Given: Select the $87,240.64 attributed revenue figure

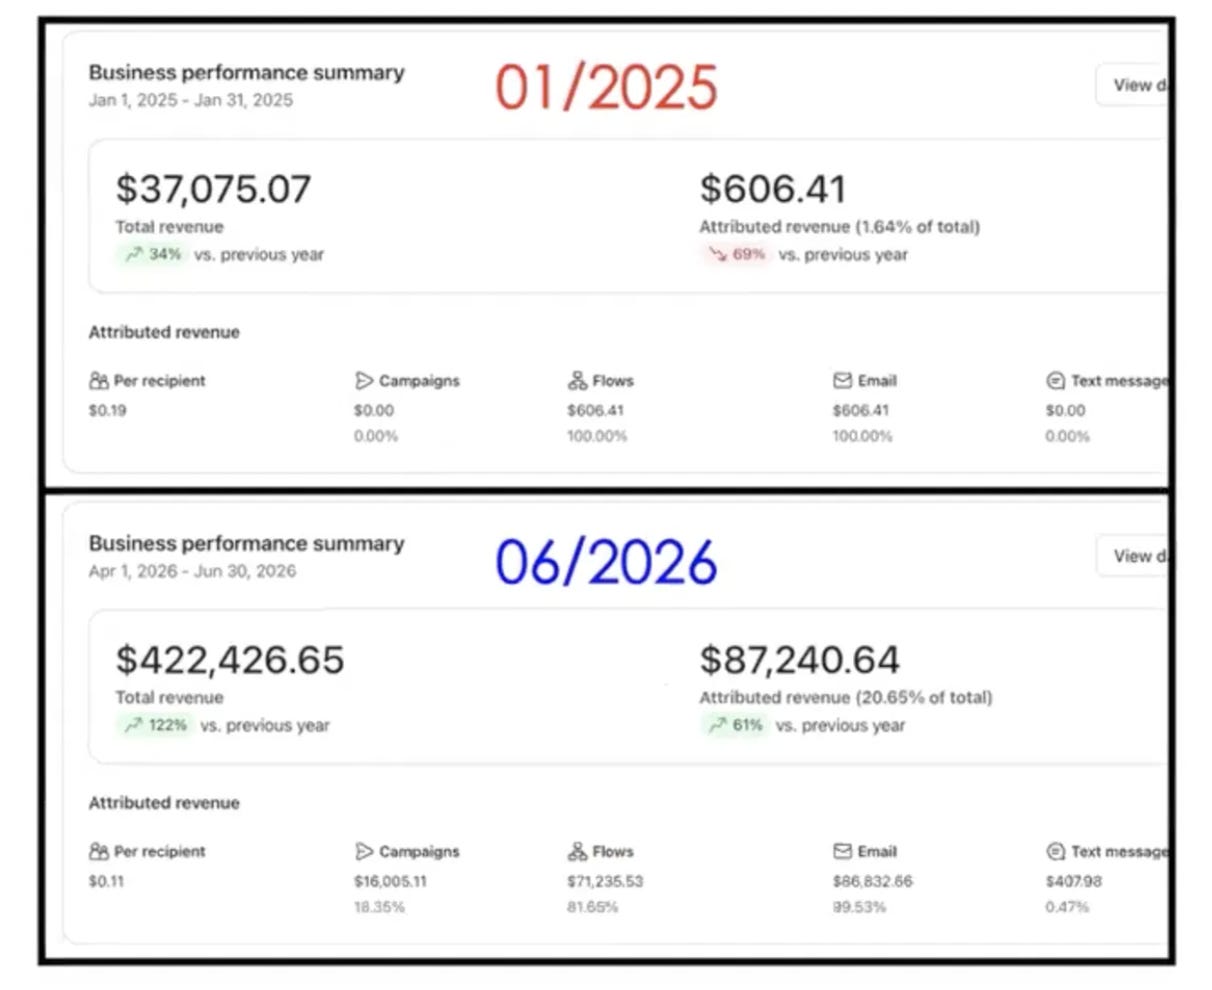Looking at the screenshot, I should tap(800, 660).
